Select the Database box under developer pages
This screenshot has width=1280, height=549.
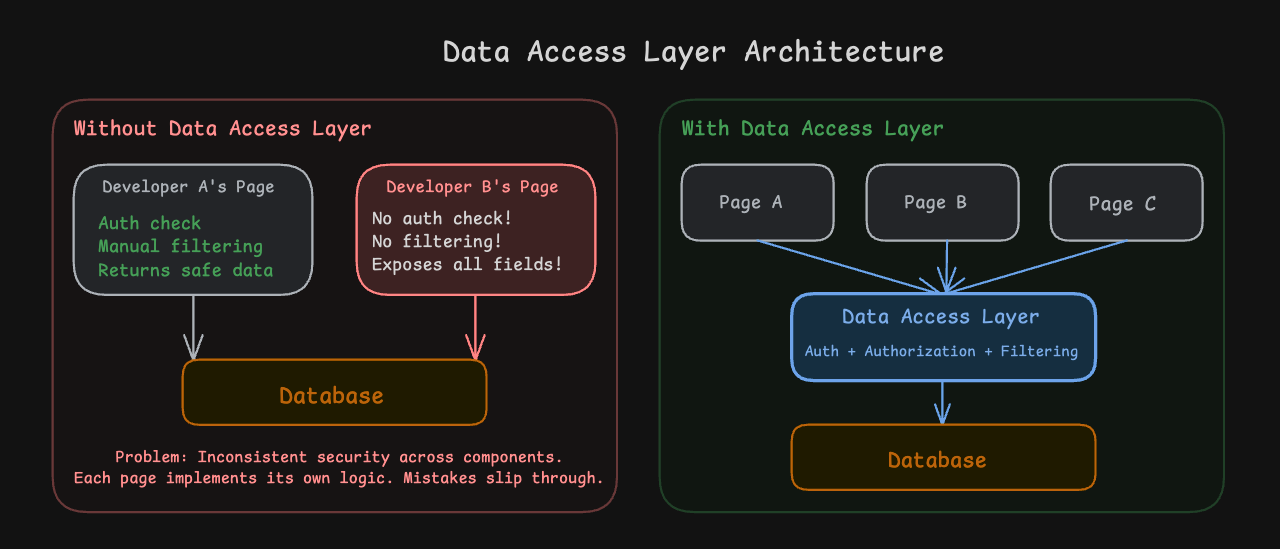tap(334, 392)
